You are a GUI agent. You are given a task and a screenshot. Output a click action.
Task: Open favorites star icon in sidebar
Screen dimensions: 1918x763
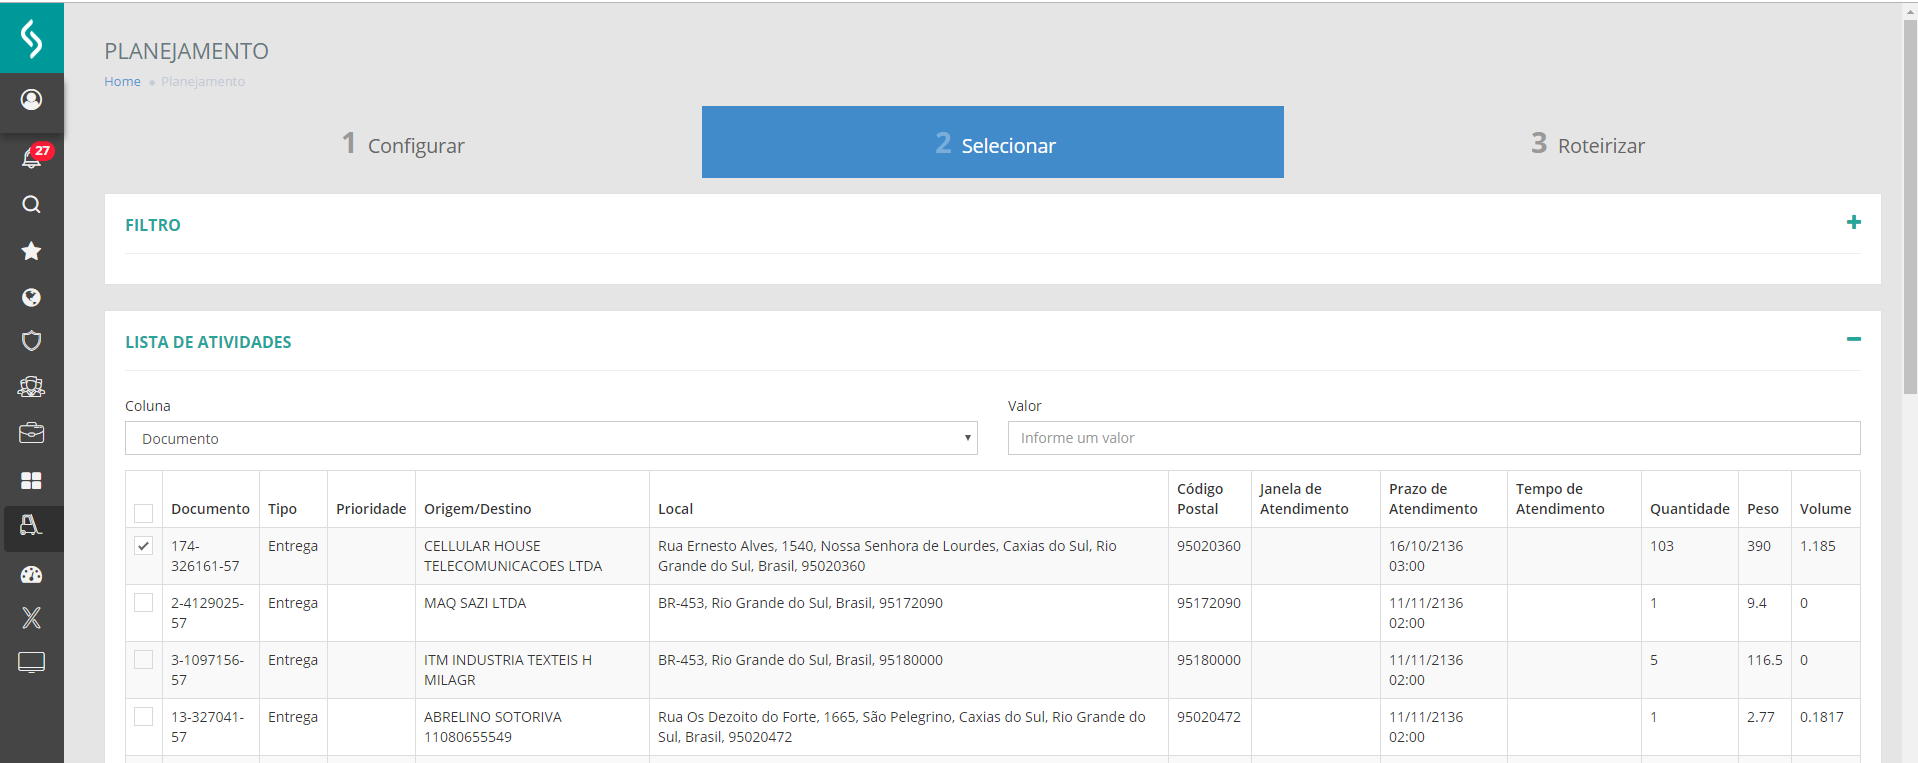tap(32, 251)
